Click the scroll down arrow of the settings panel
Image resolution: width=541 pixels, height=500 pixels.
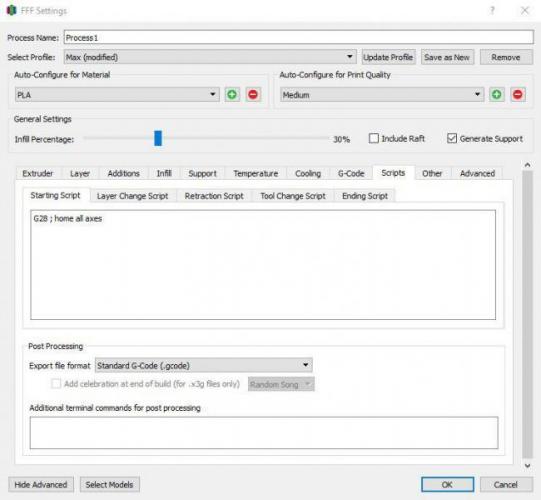point(528,466)
